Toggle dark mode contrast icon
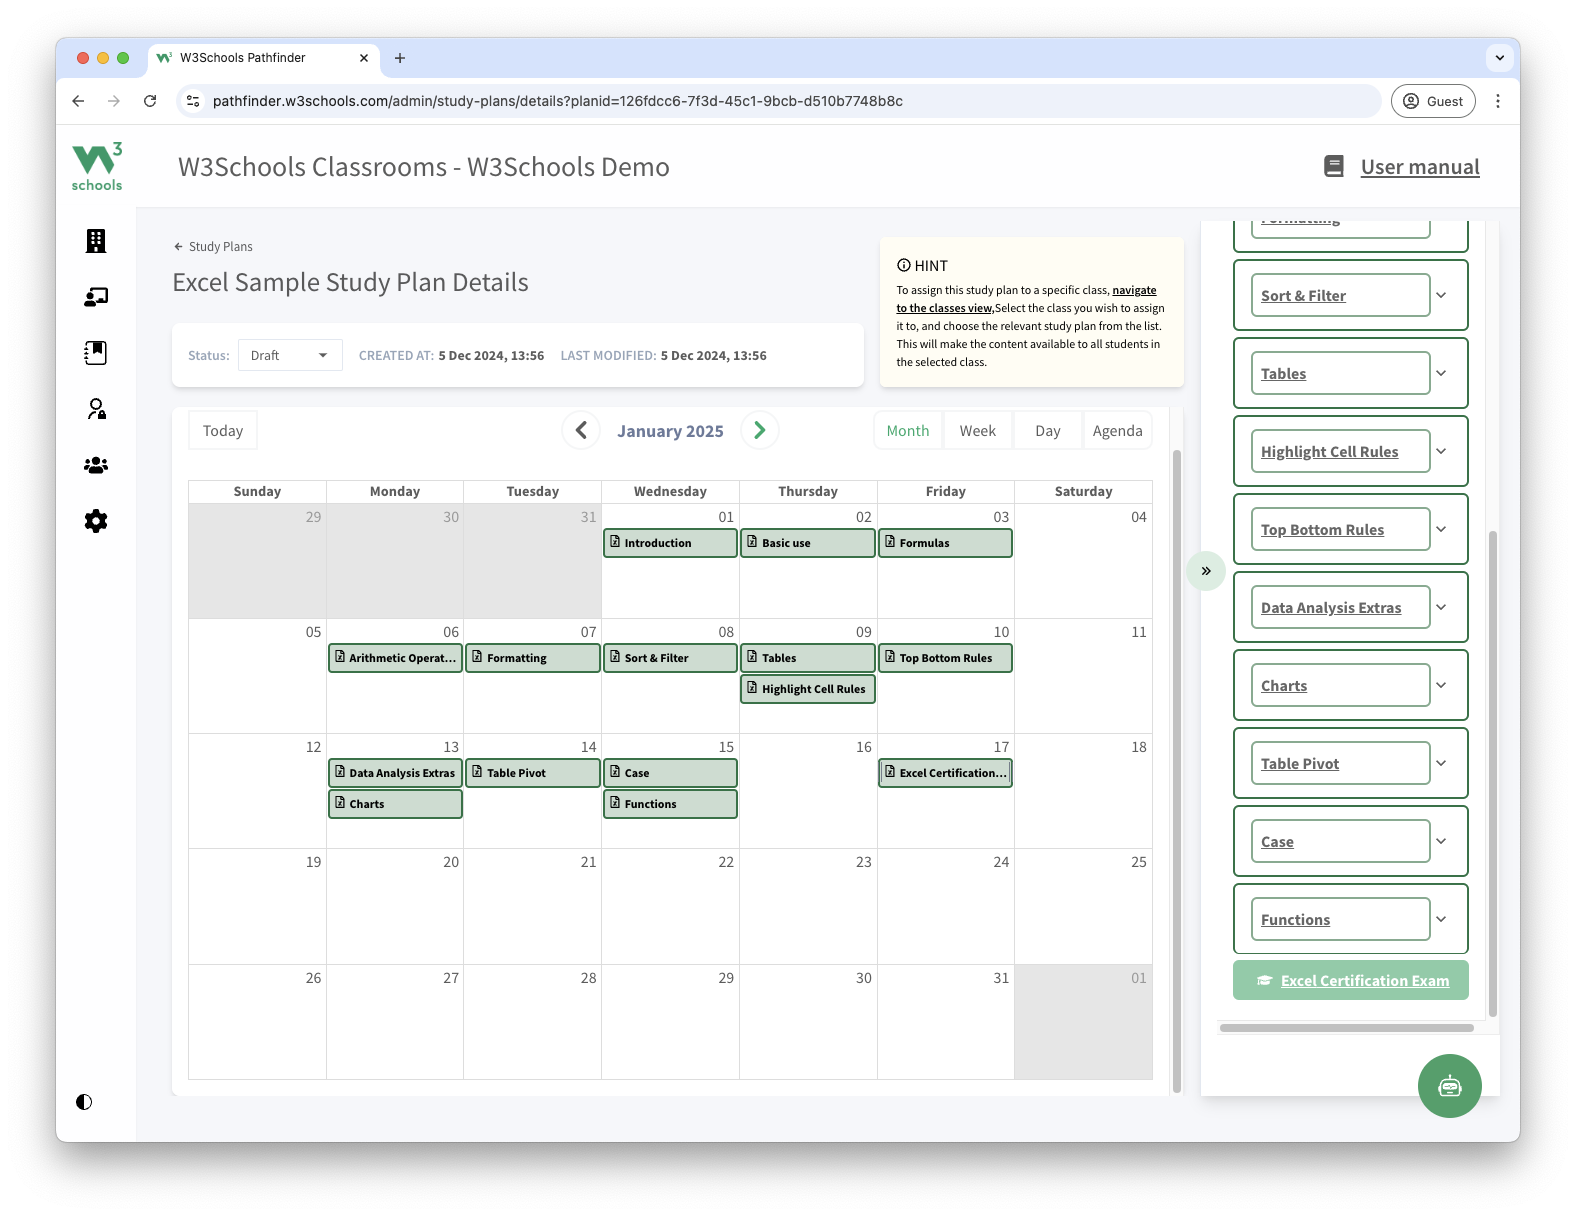Image resolution: width=1576 pixels, height=1216 pixels. point(84,1102)
